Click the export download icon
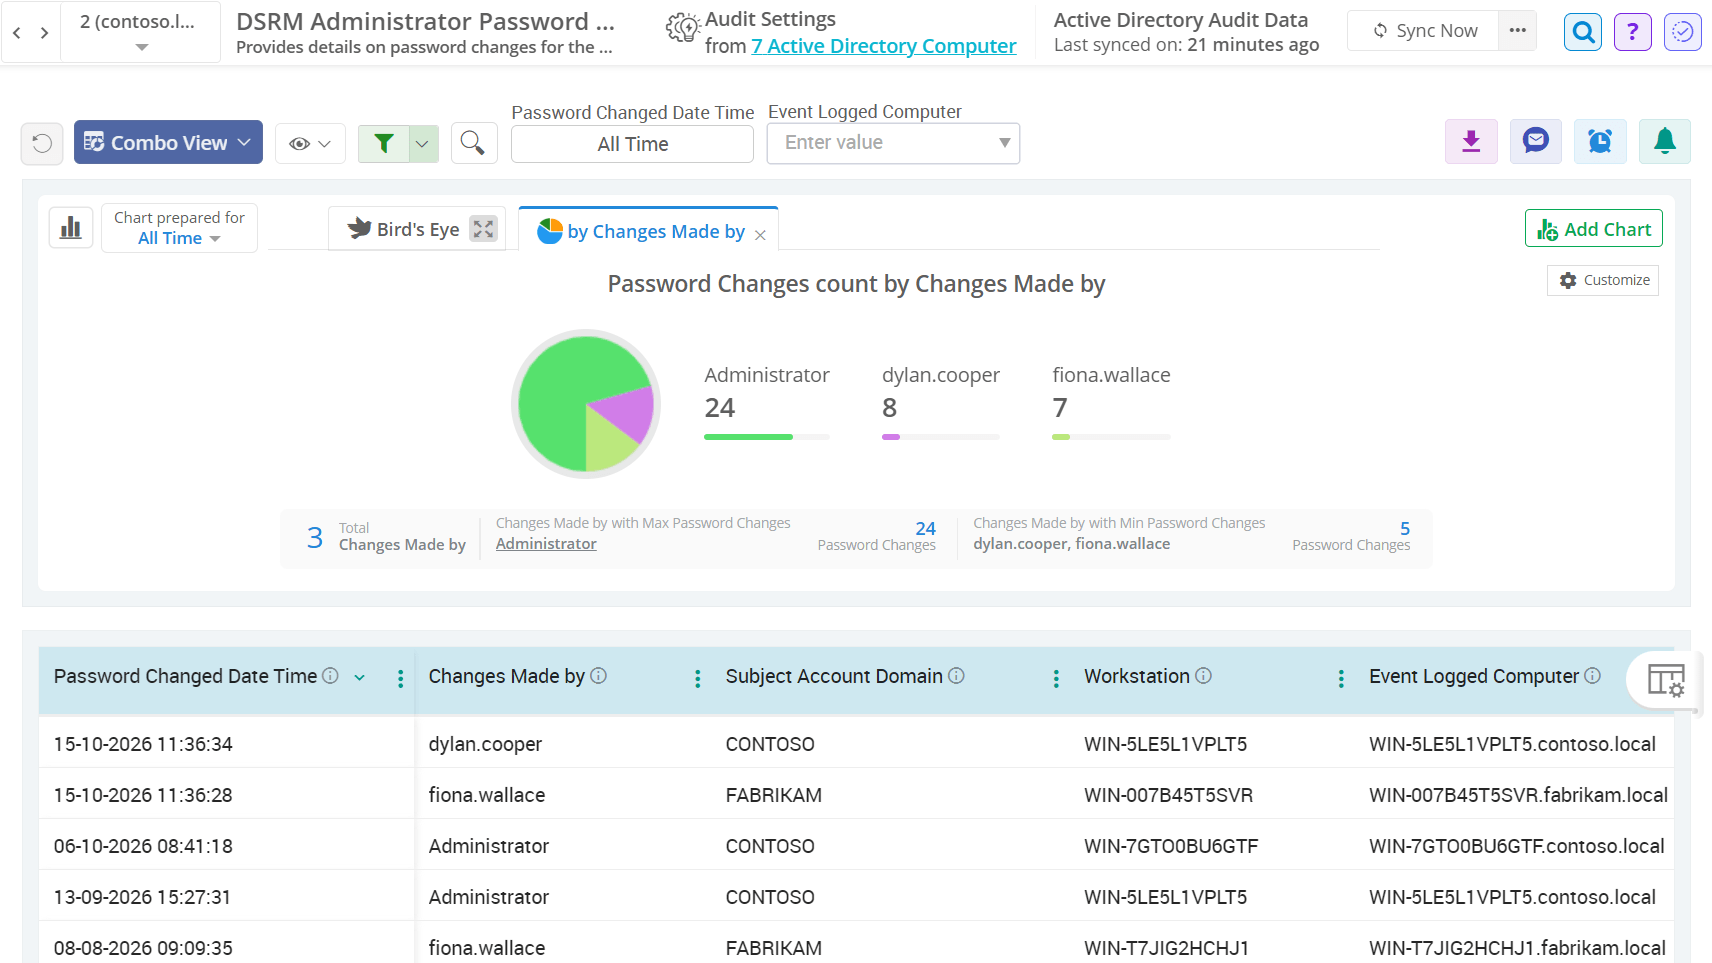 1471,141
